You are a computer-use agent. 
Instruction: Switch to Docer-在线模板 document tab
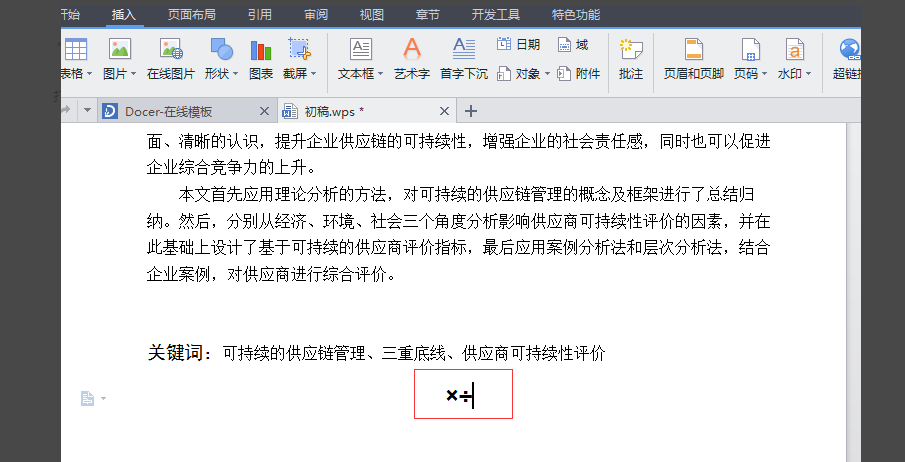pyautogui.click(x=186, y=111)
